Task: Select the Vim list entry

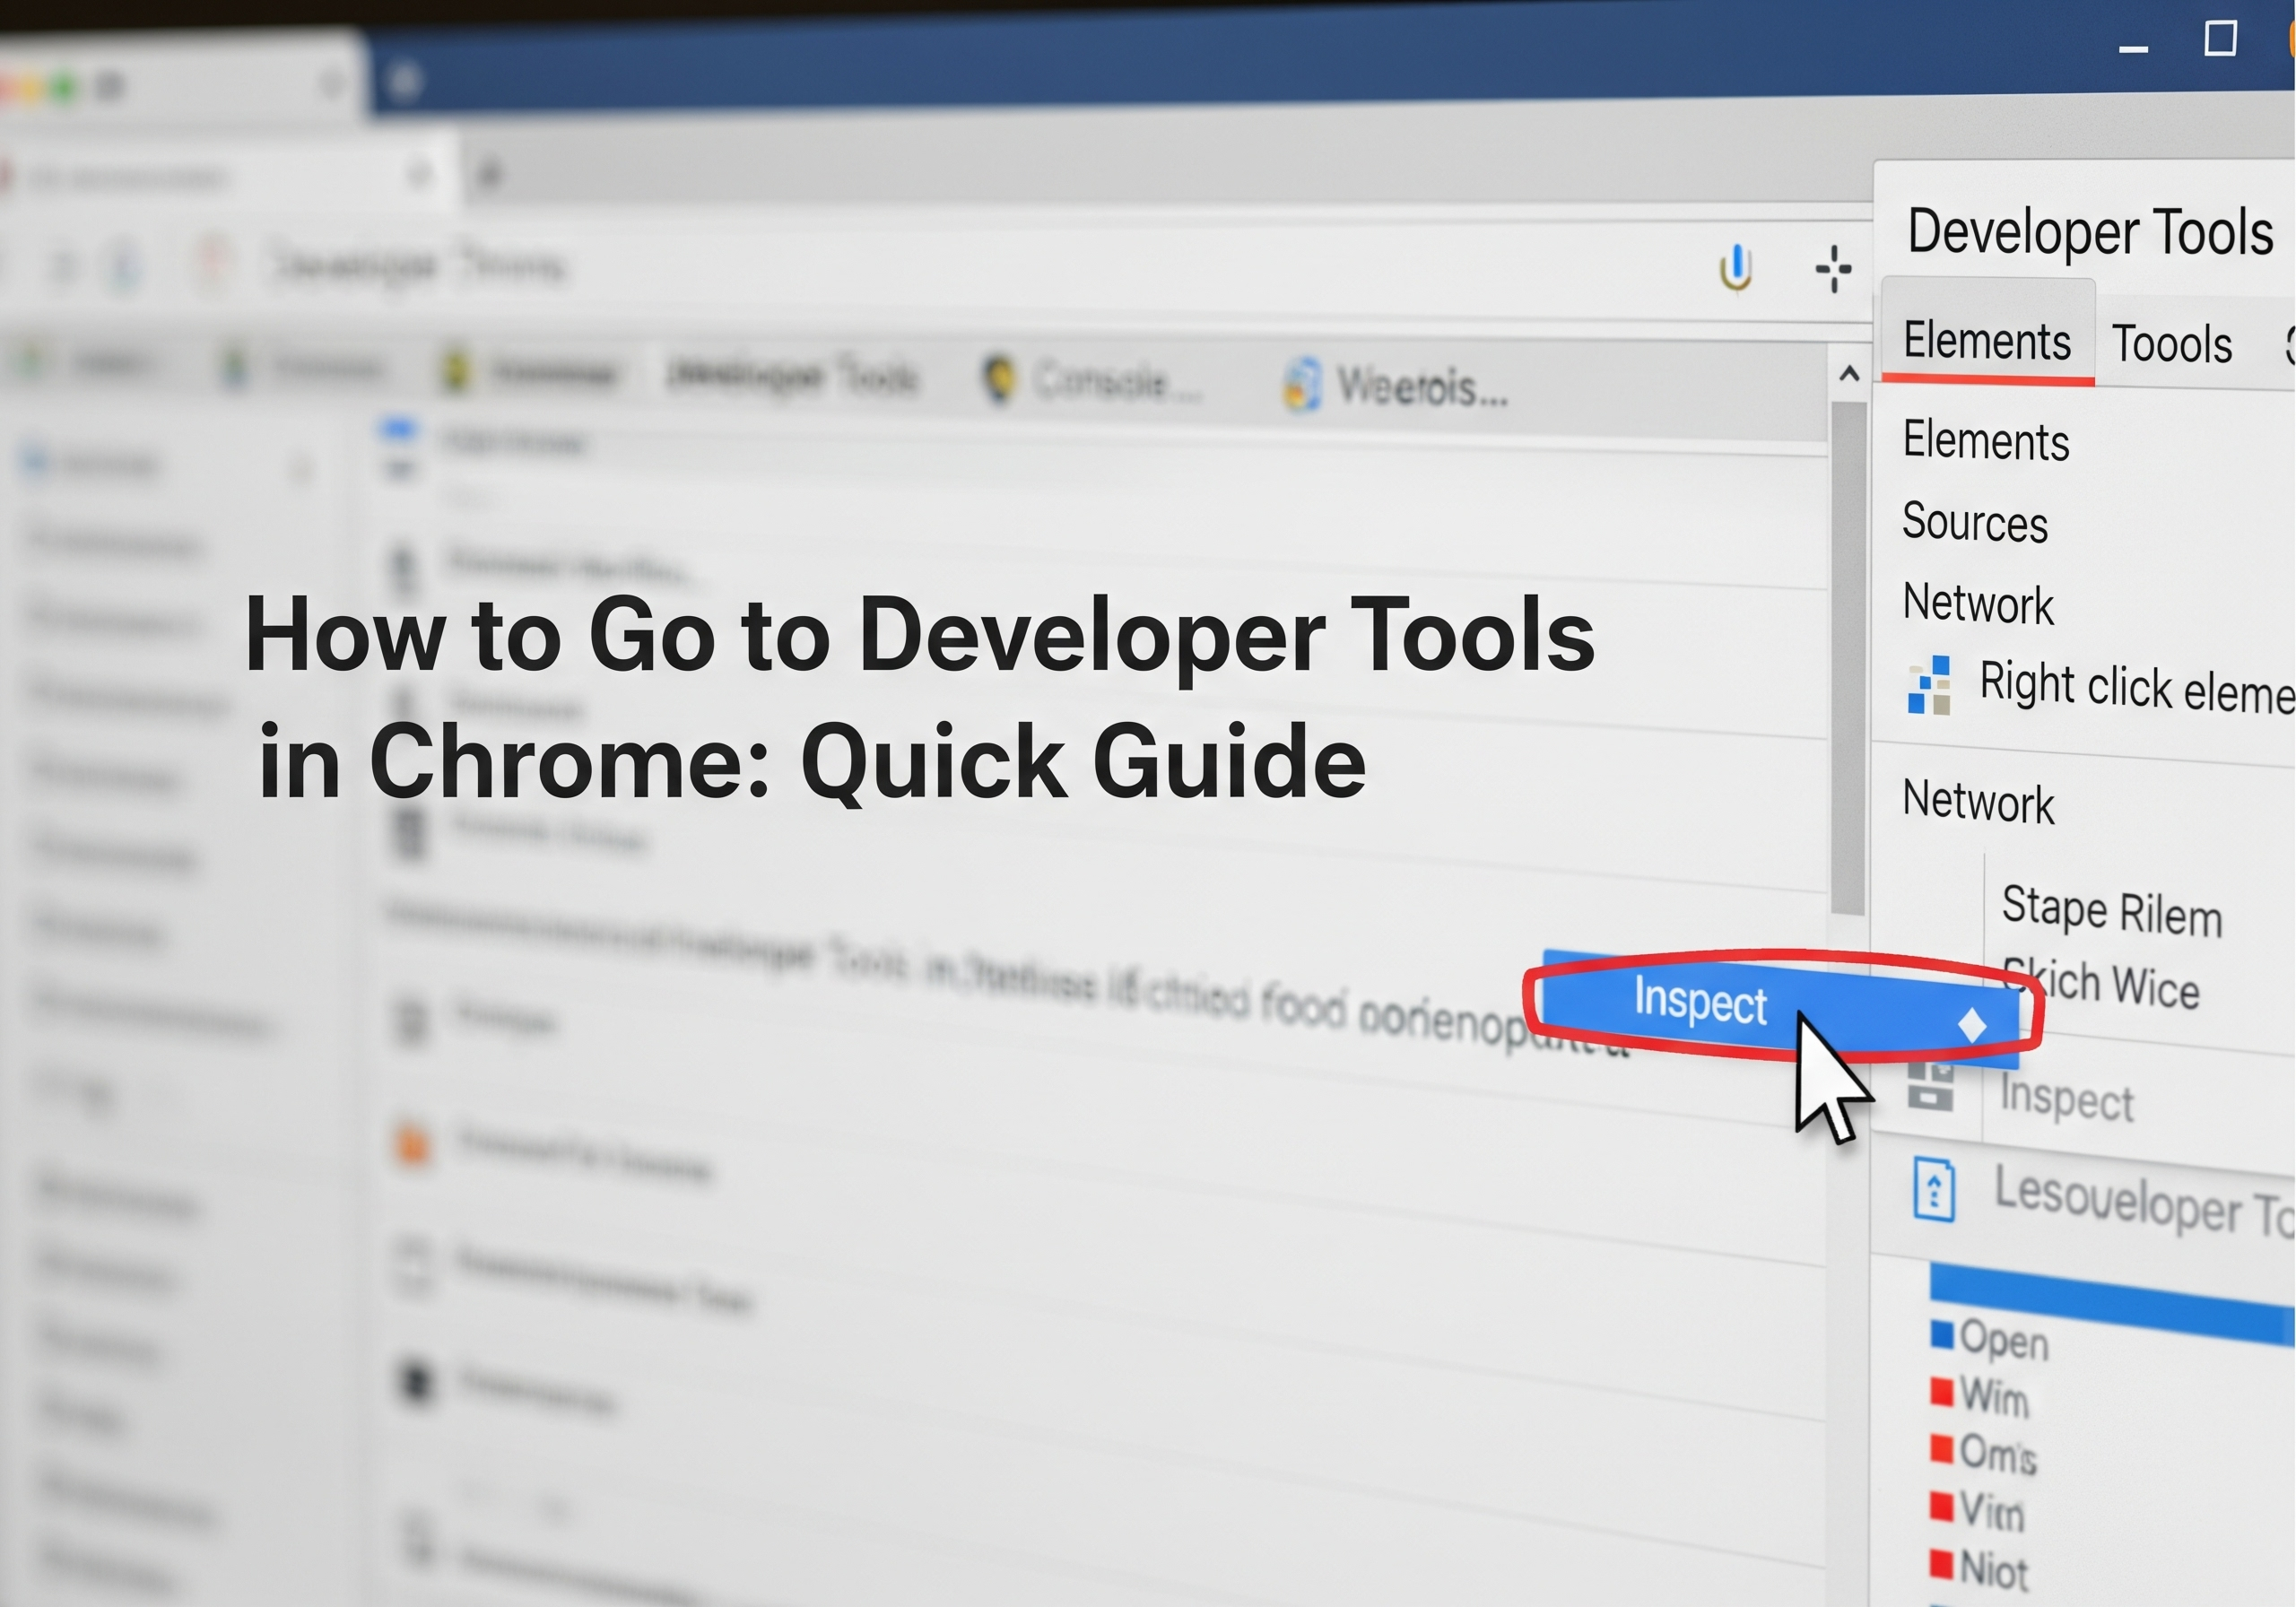Action: tap(1991, 1511)
